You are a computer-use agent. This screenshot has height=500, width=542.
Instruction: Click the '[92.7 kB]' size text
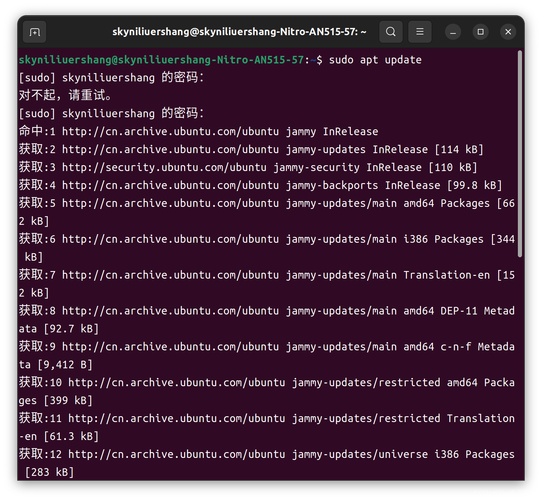click(x=71, y=329)
